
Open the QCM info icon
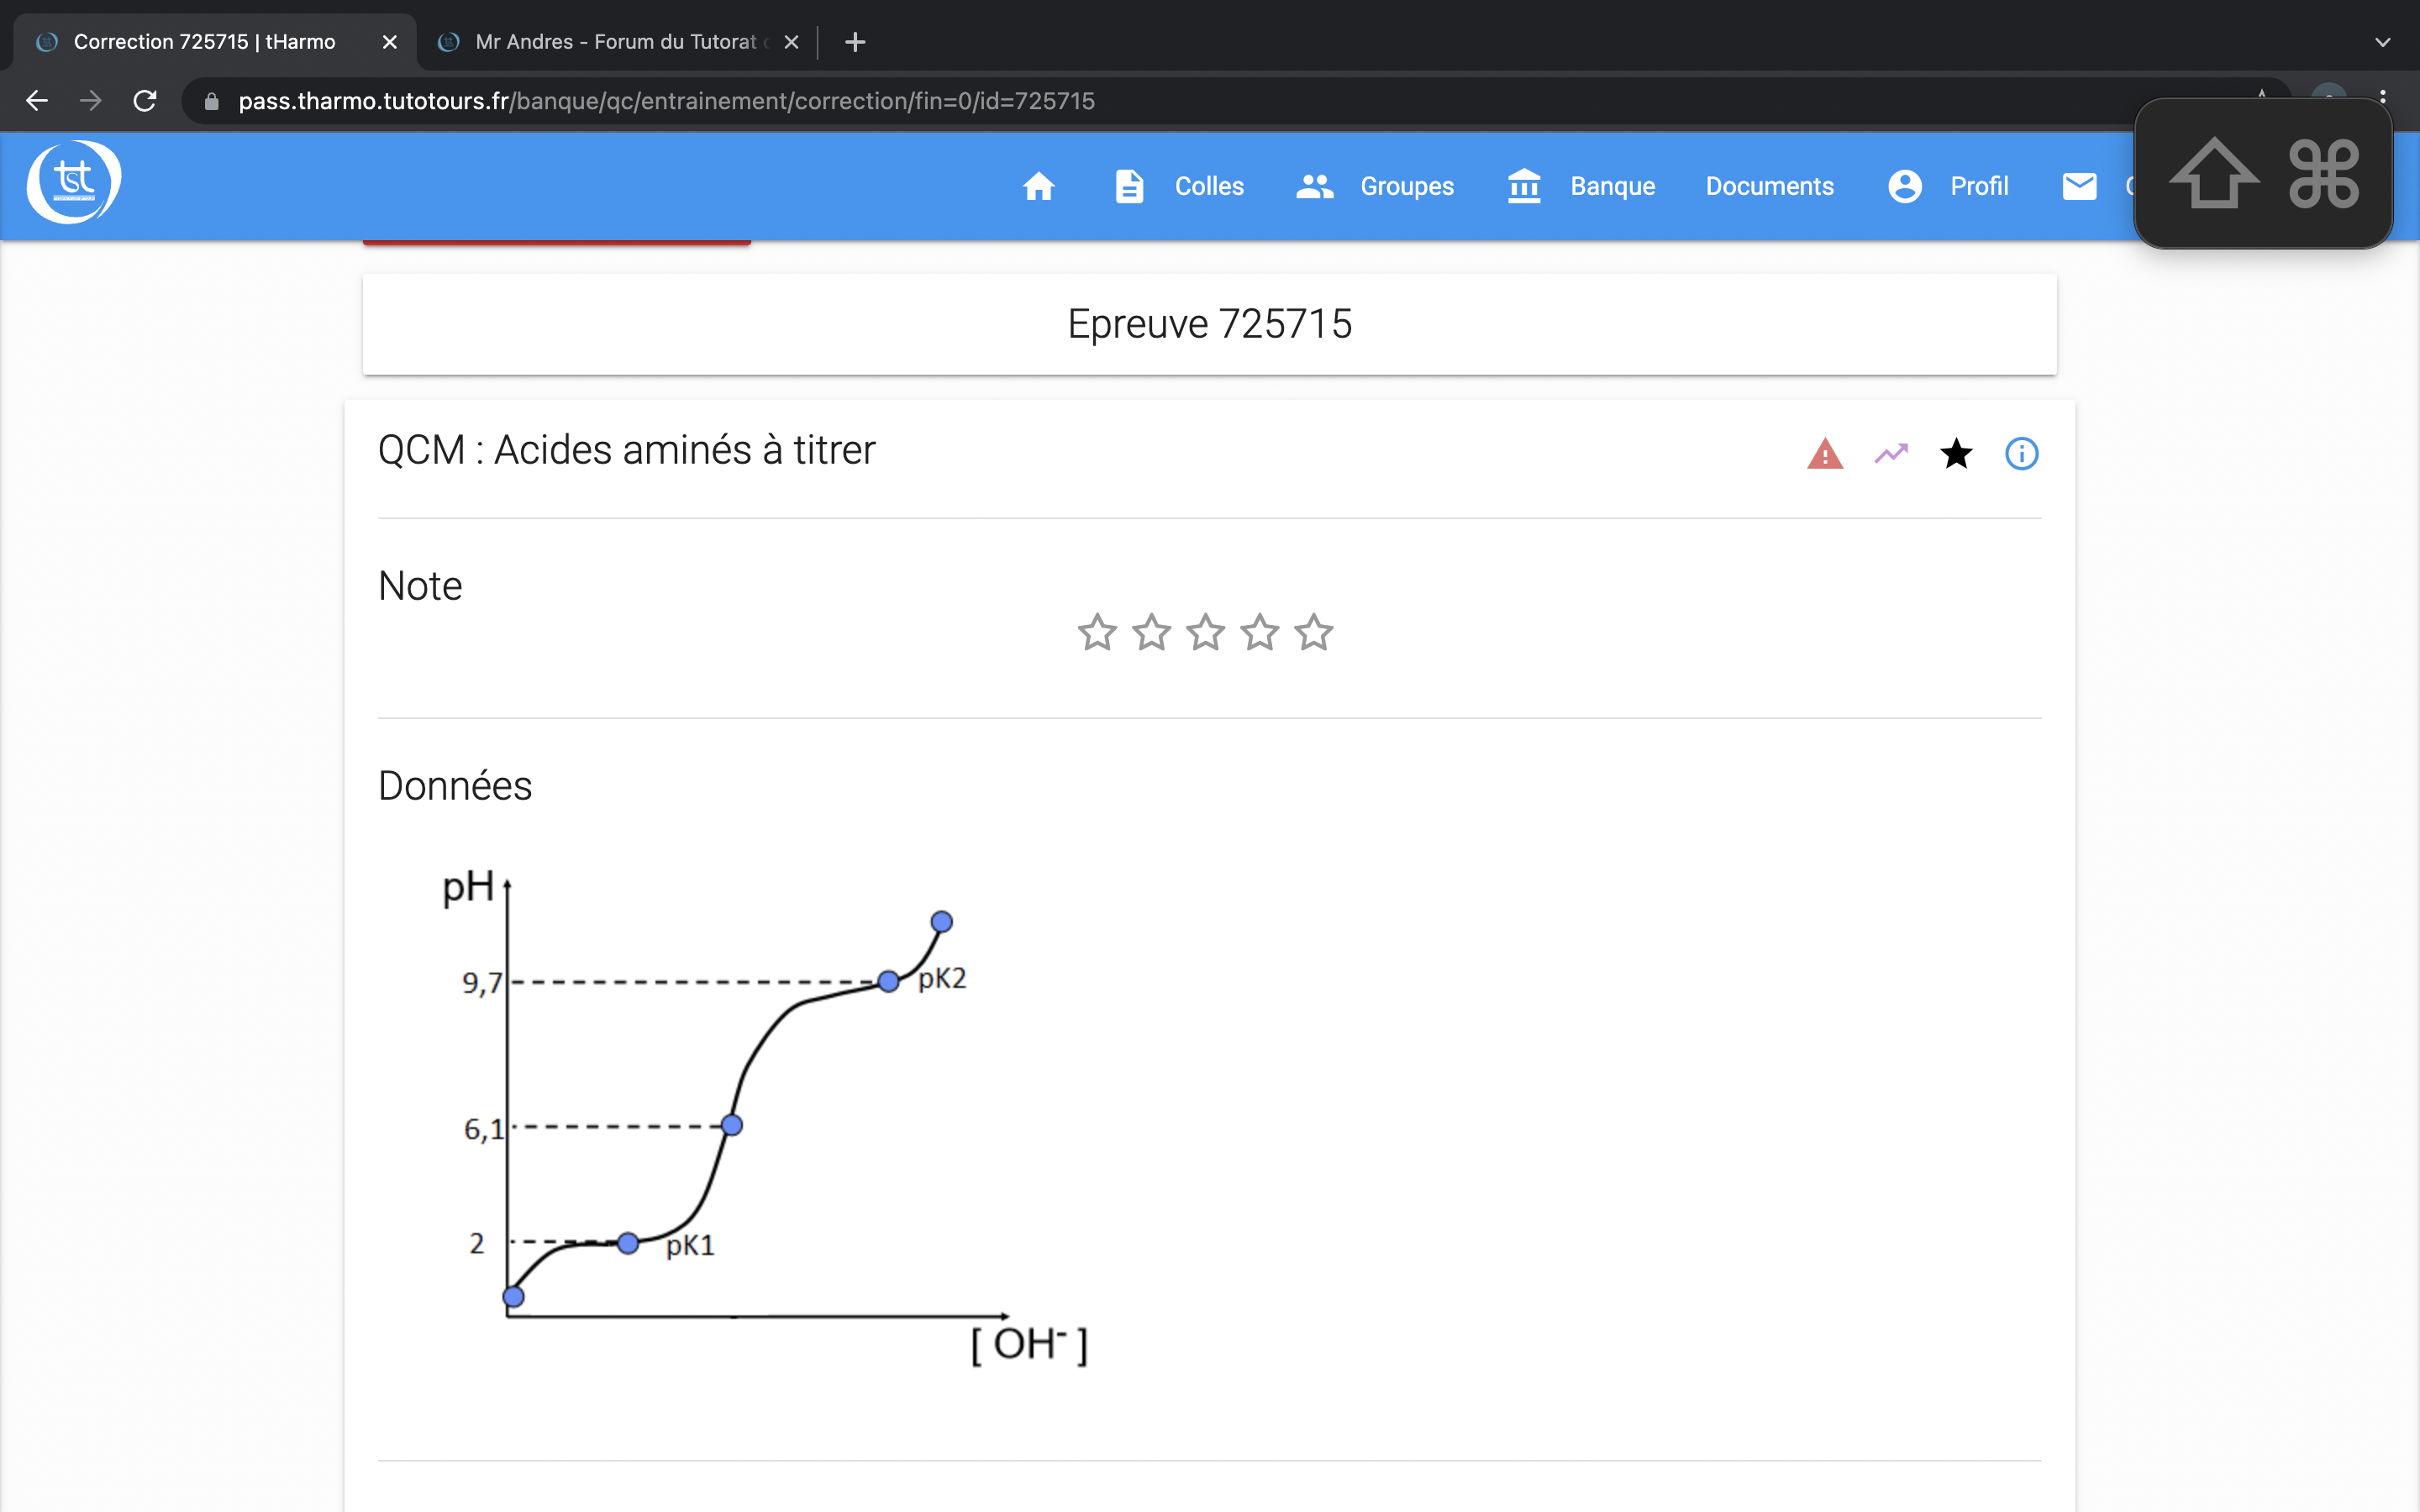[2021, 454]
